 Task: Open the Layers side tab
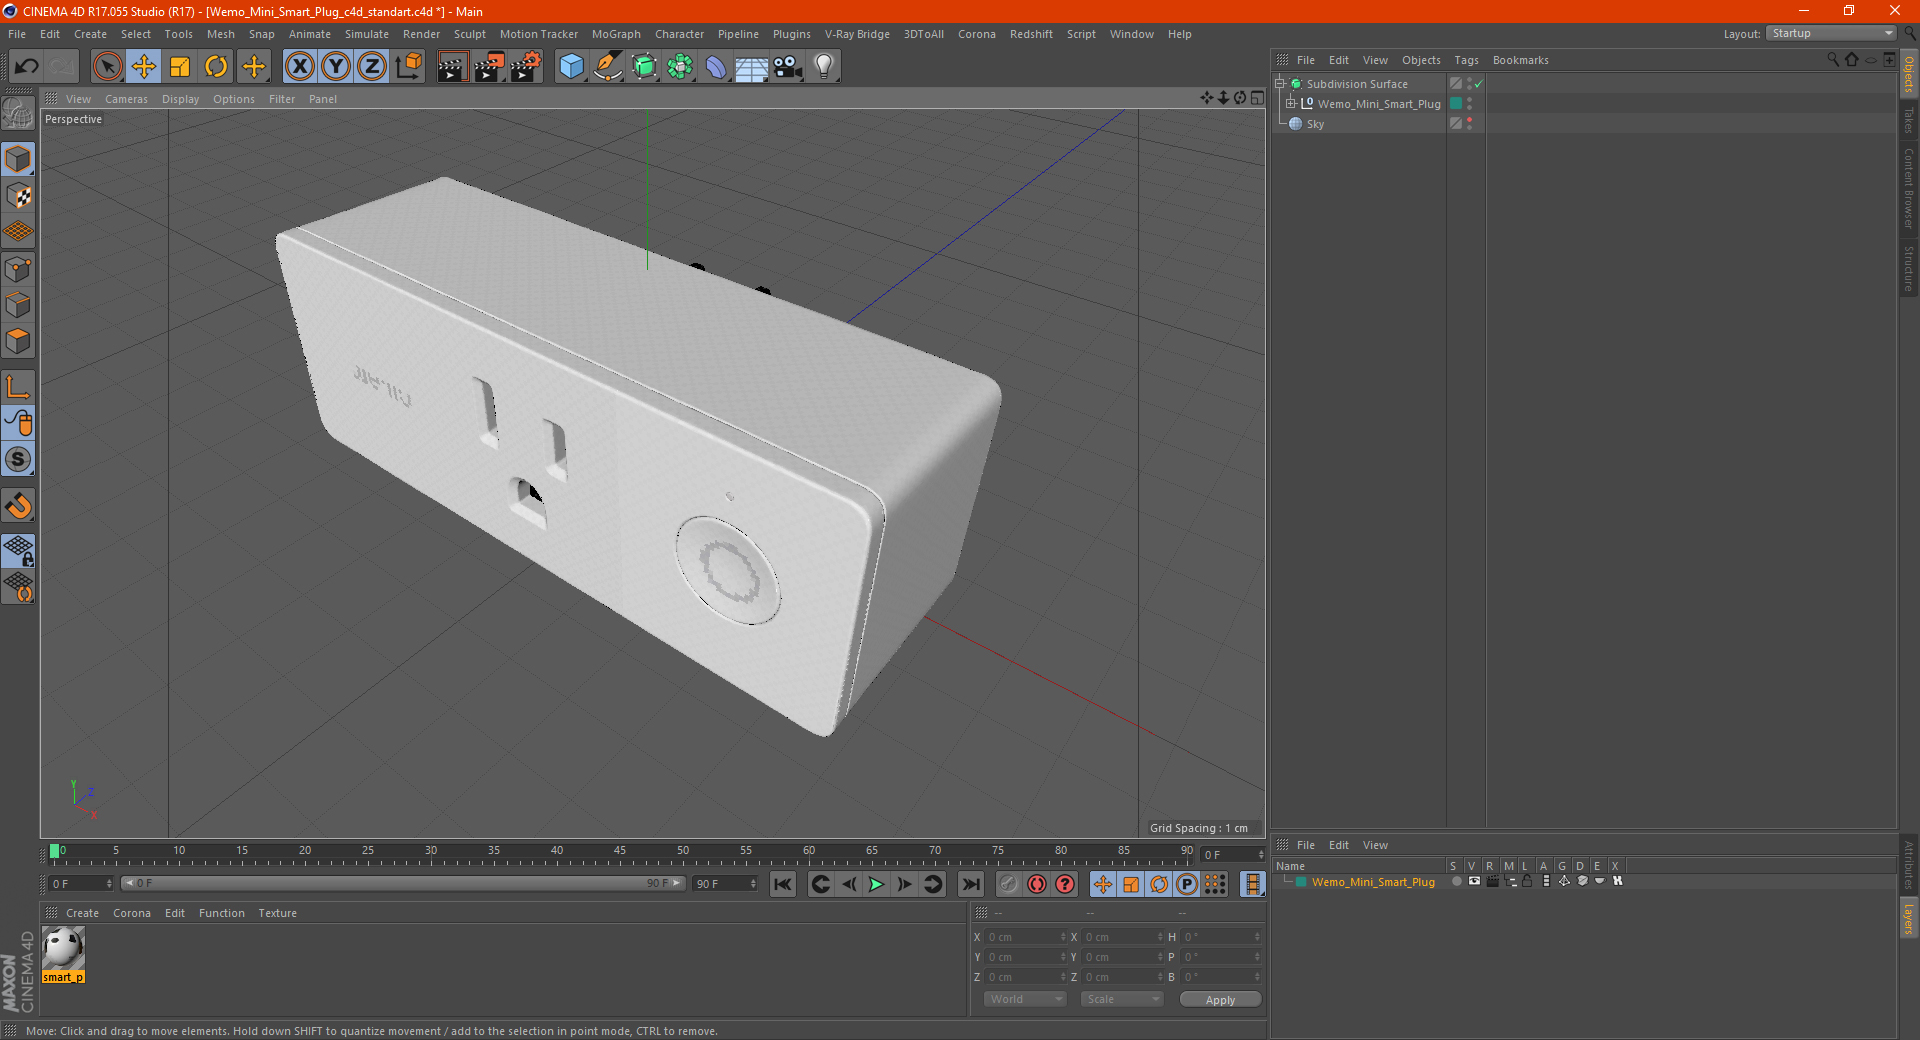tap(1908, 918)
